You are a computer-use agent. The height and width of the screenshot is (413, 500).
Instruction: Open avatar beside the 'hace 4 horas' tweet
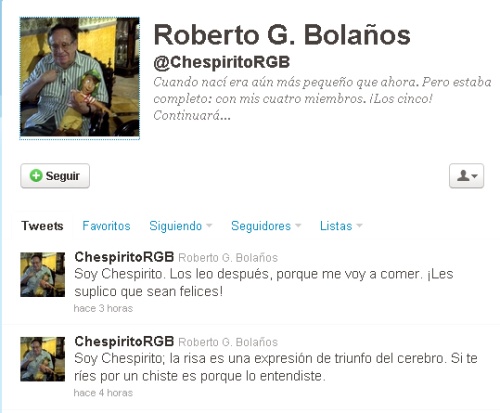click(43, 359)
